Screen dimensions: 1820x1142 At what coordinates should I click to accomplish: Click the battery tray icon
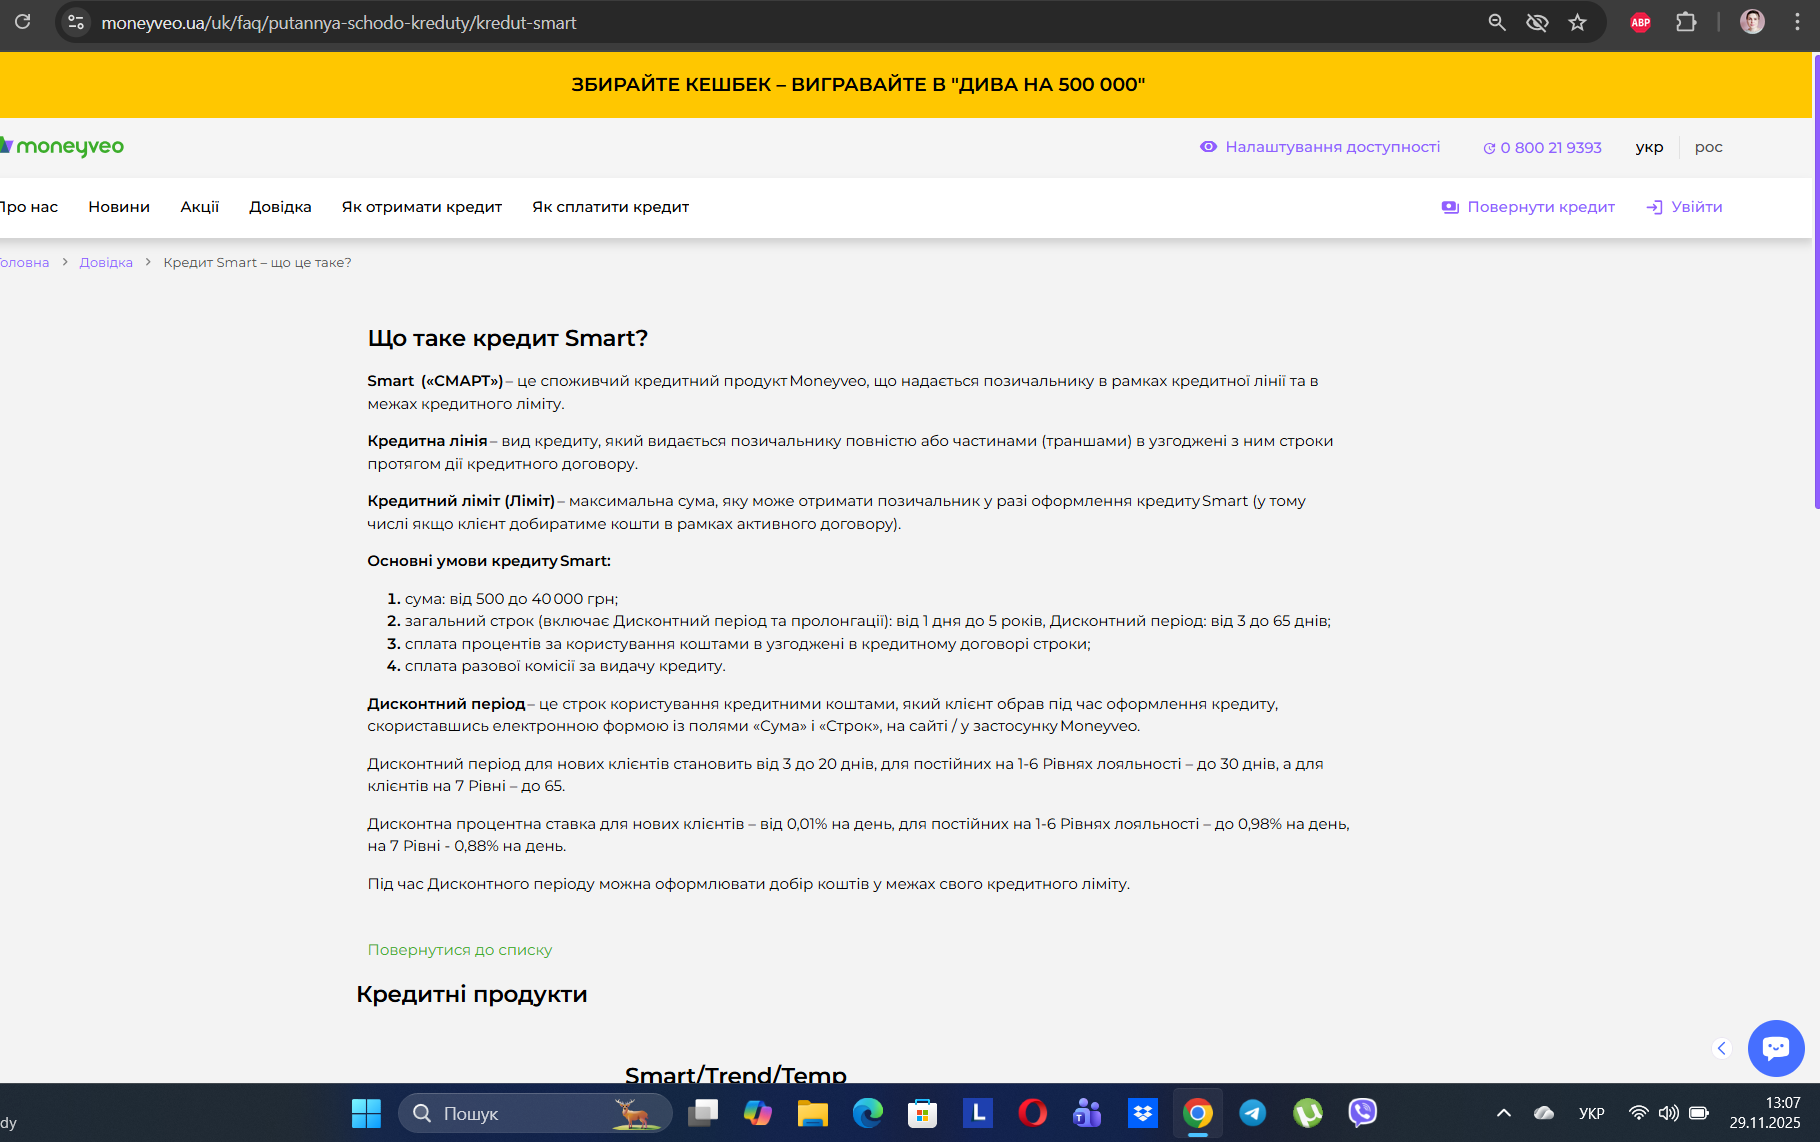click(1699, 1113)
